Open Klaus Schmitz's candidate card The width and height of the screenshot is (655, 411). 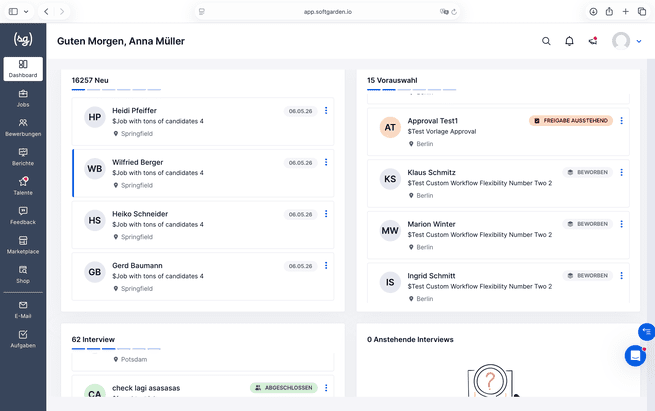[498, 183]
